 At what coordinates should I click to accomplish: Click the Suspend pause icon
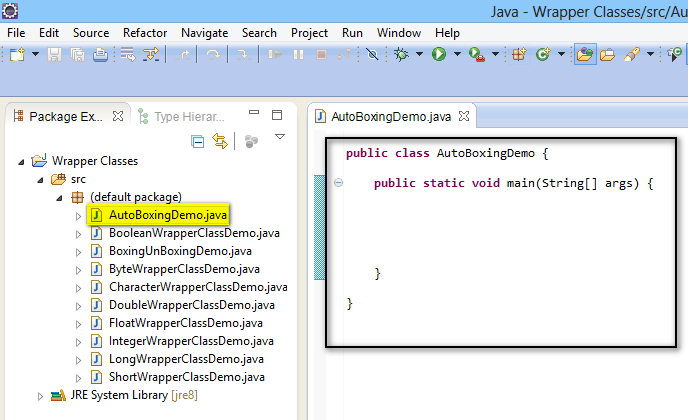298,54
